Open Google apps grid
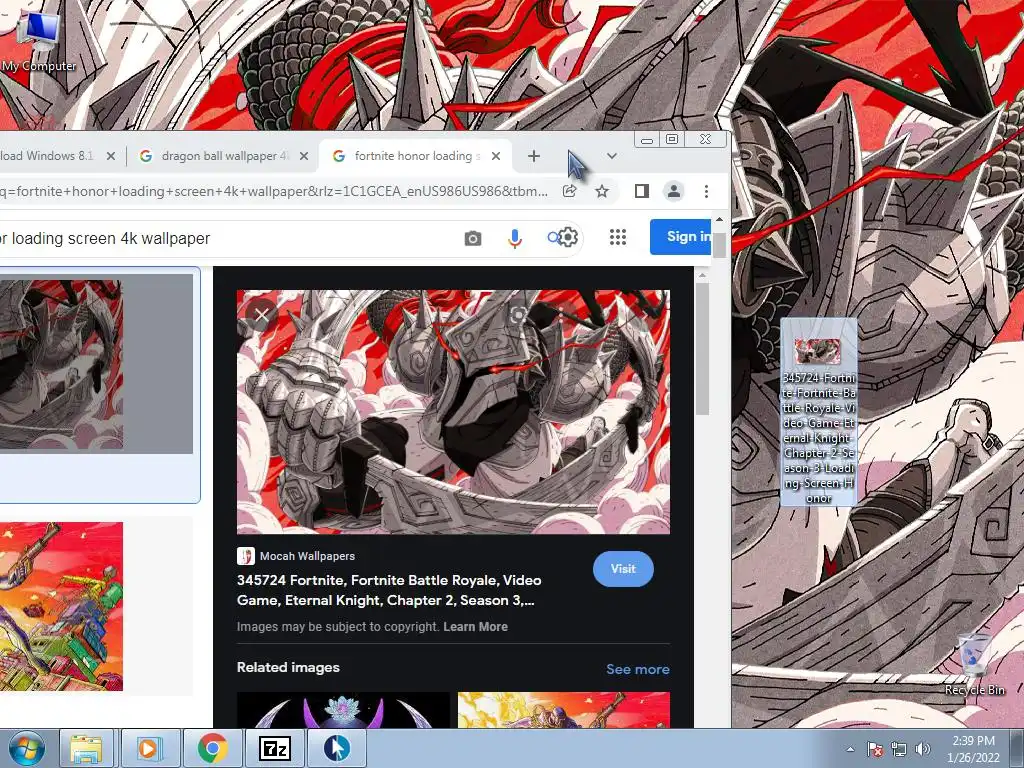The width and height of the screenshot is (1024, 768). click(618, 237)
